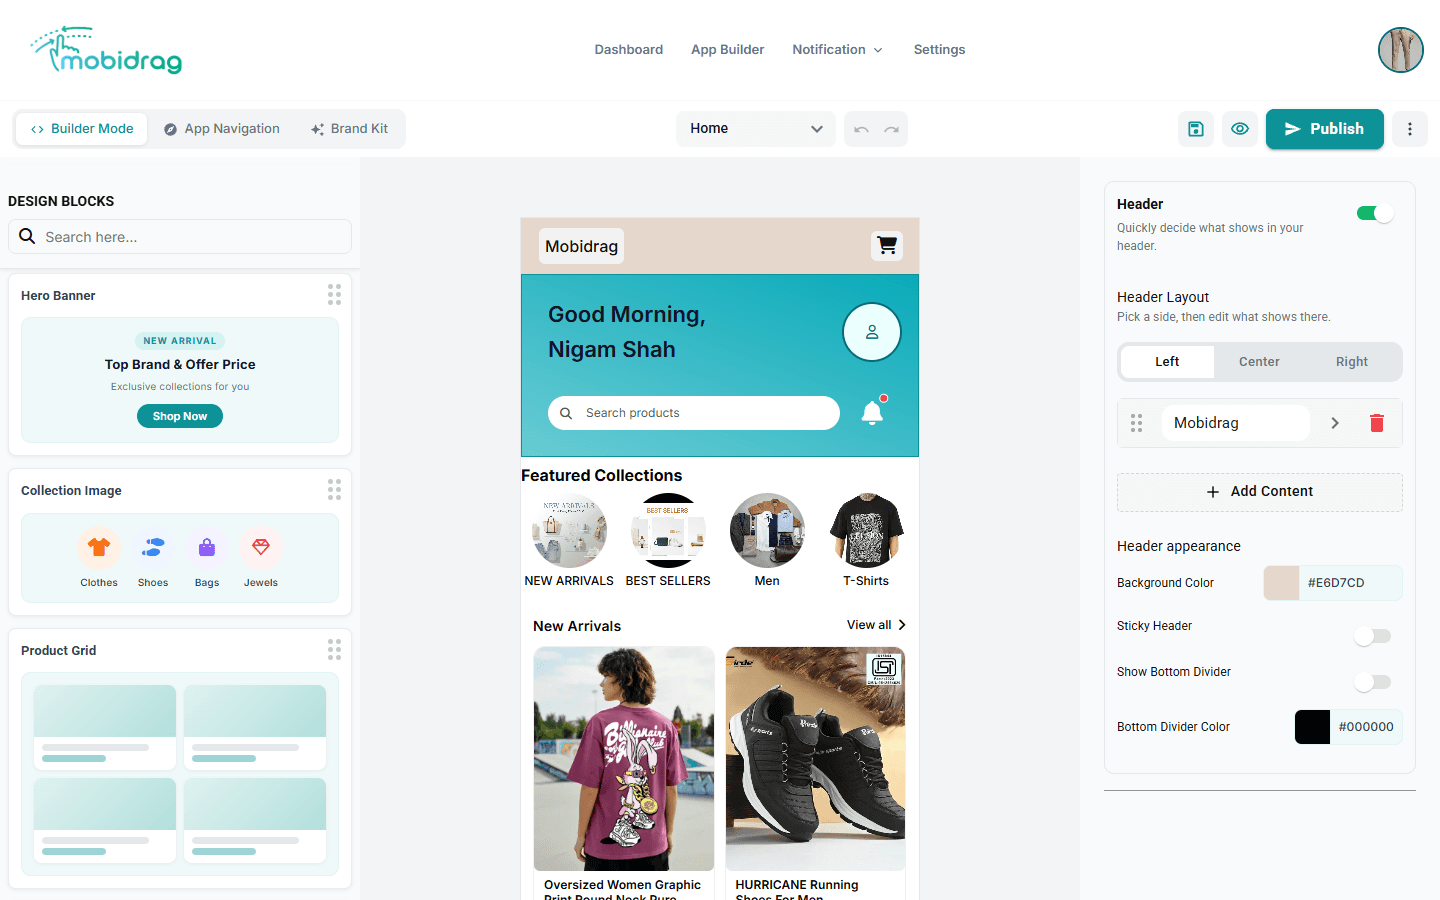Click the notification bell in preview
The width and height of the screenshot is (1440, 900).
pyautogui.click(x=873, y=412)
